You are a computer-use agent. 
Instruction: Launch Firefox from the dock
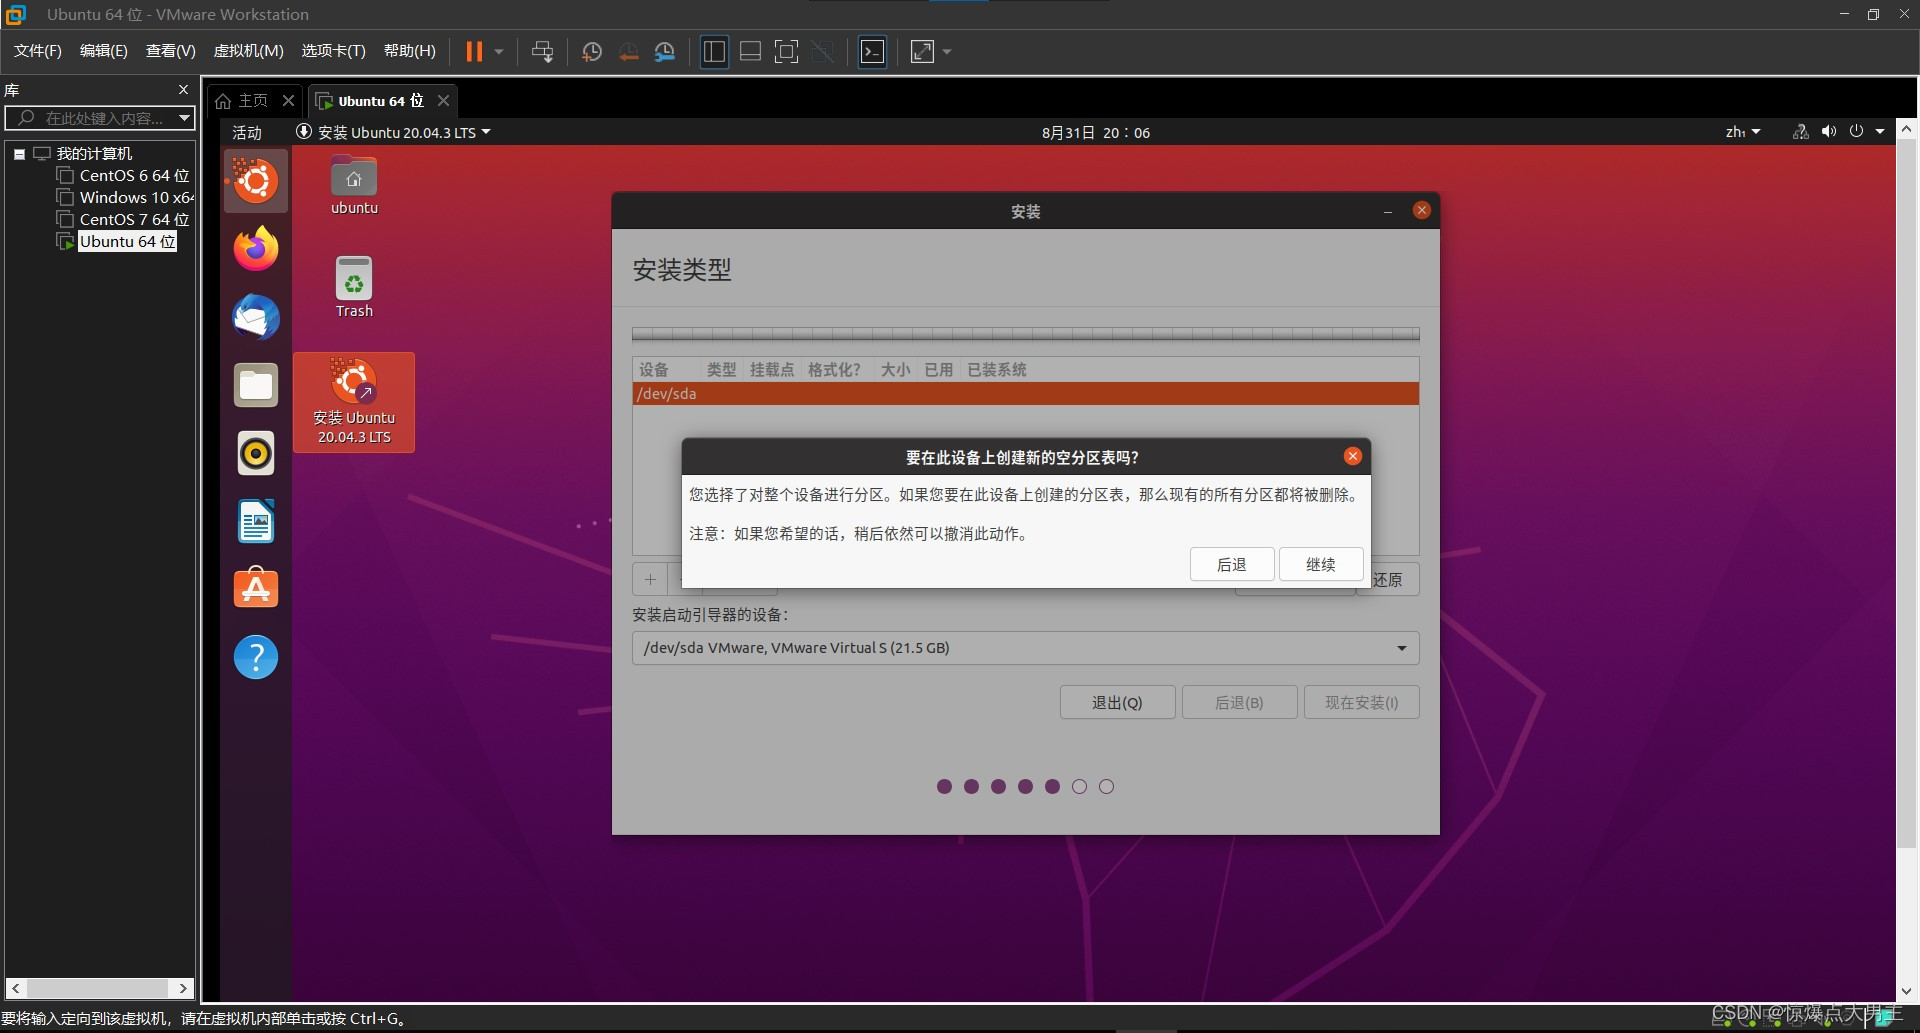click(256, 249)
